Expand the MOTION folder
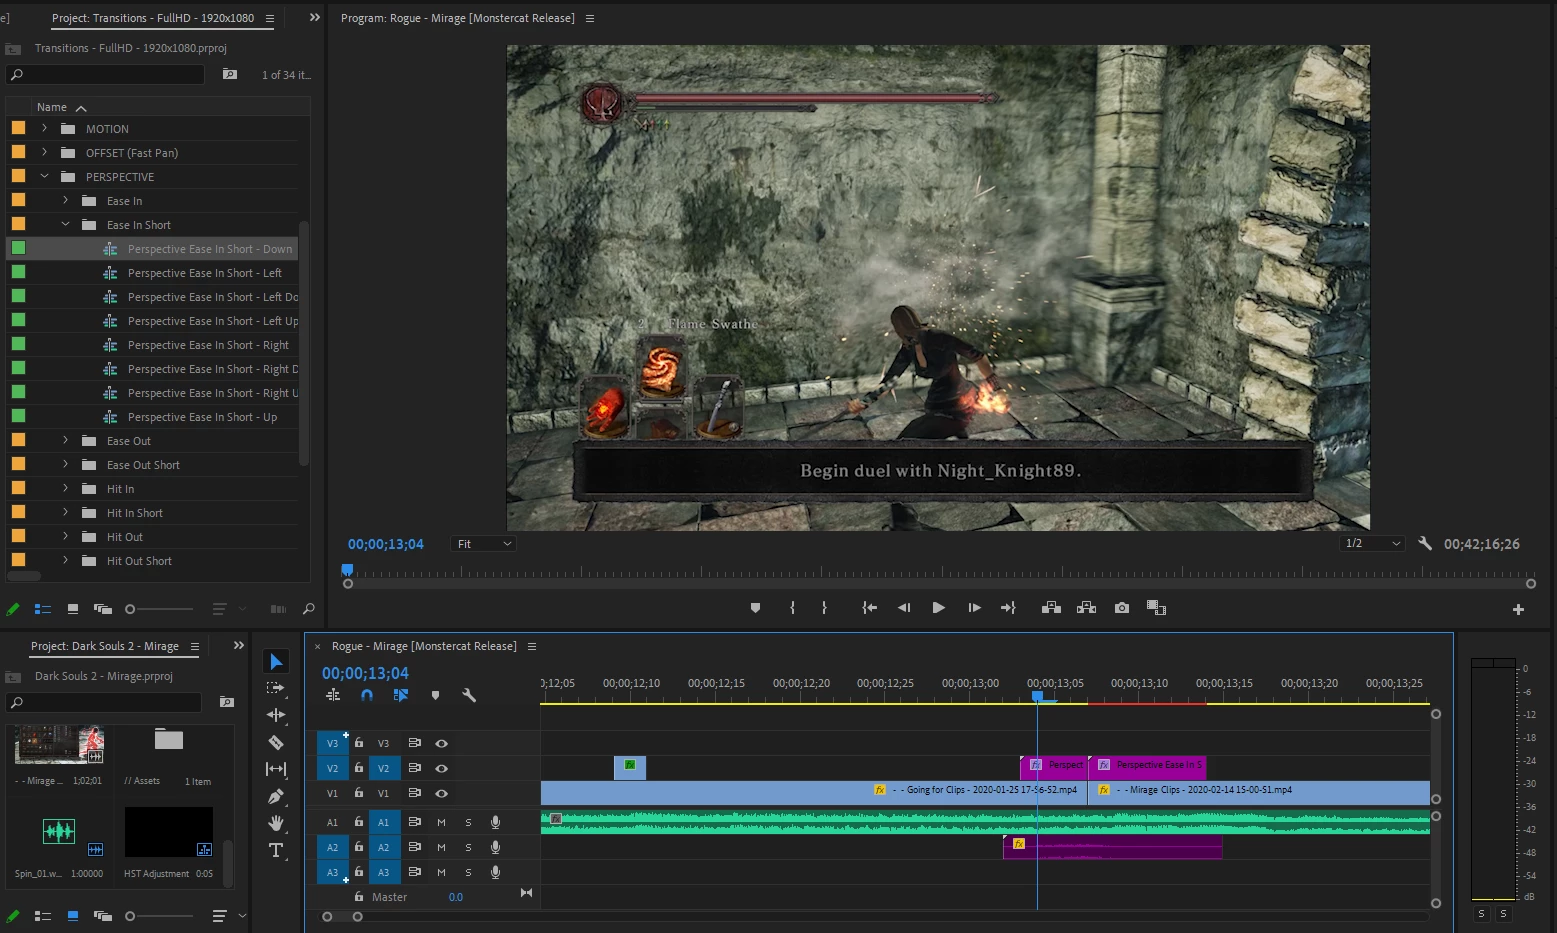Viewport: 1557px width, 933px height. pos(44,129)
